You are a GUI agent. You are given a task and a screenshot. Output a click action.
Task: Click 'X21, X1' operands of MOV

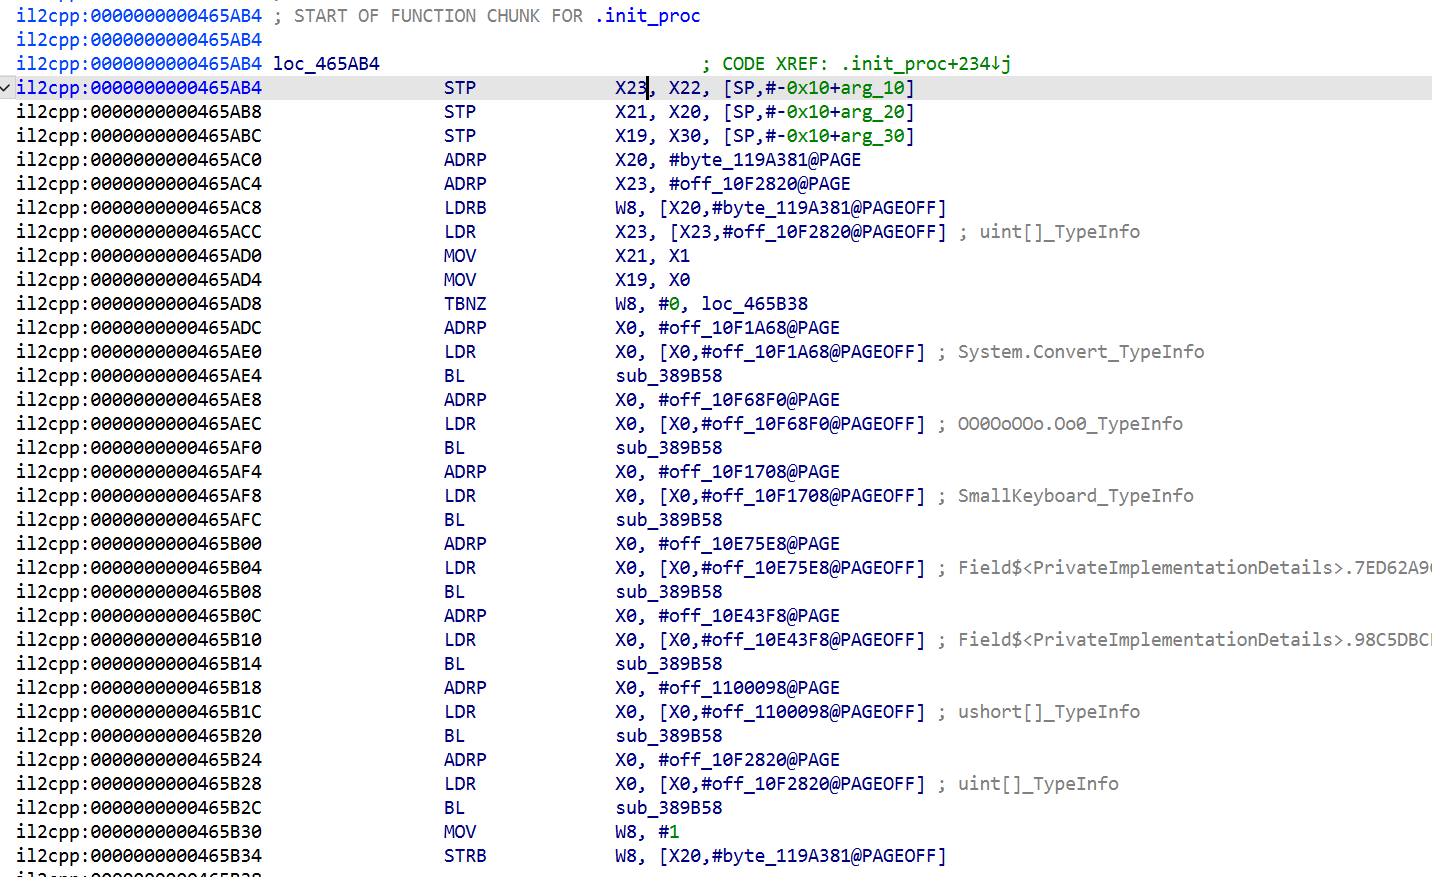point(652,256)
